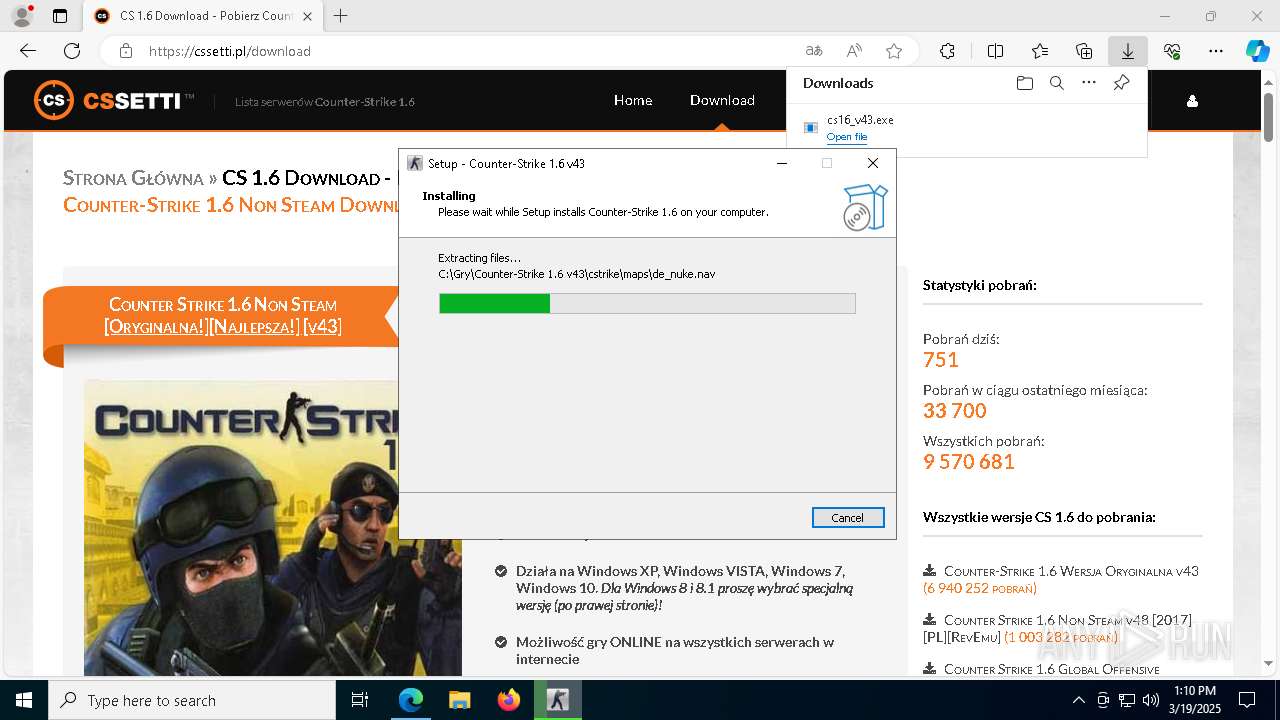Click the Downloads toolbar icon
This screenshot has width=1280, height=720.
coord(1128,51)
